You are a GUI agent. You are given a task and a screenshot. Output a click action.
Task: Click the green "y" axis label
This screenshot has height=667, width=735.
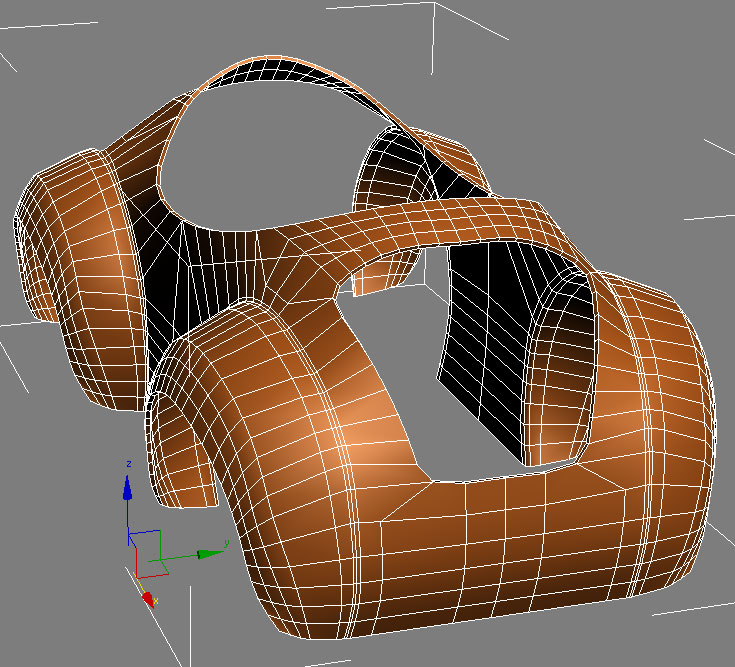pos(227,542)
